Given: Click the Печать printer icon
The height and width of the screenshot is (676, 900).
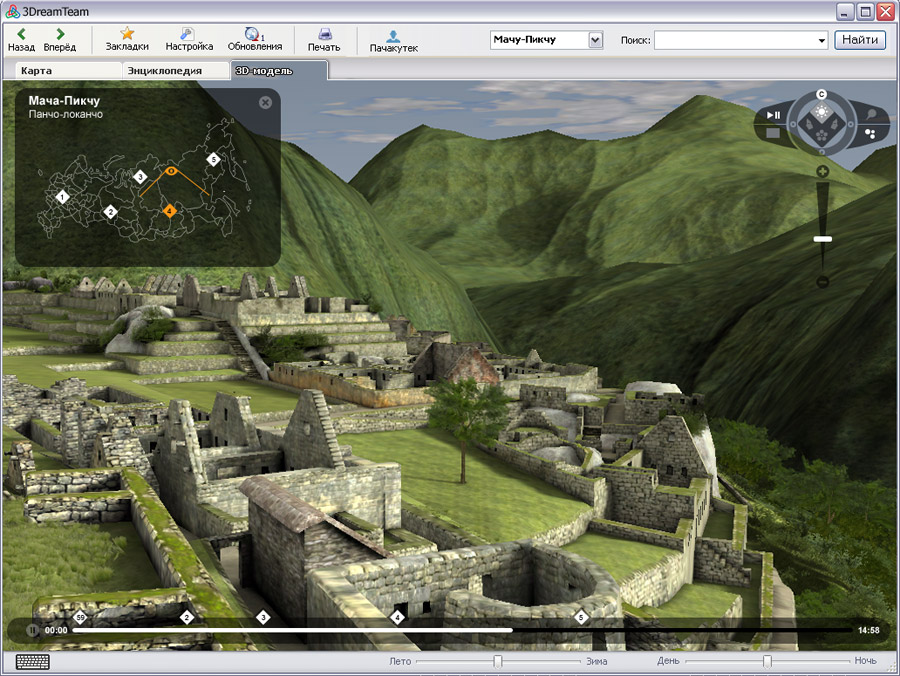Looking at the screenshot, I should [x=324, y=33].
